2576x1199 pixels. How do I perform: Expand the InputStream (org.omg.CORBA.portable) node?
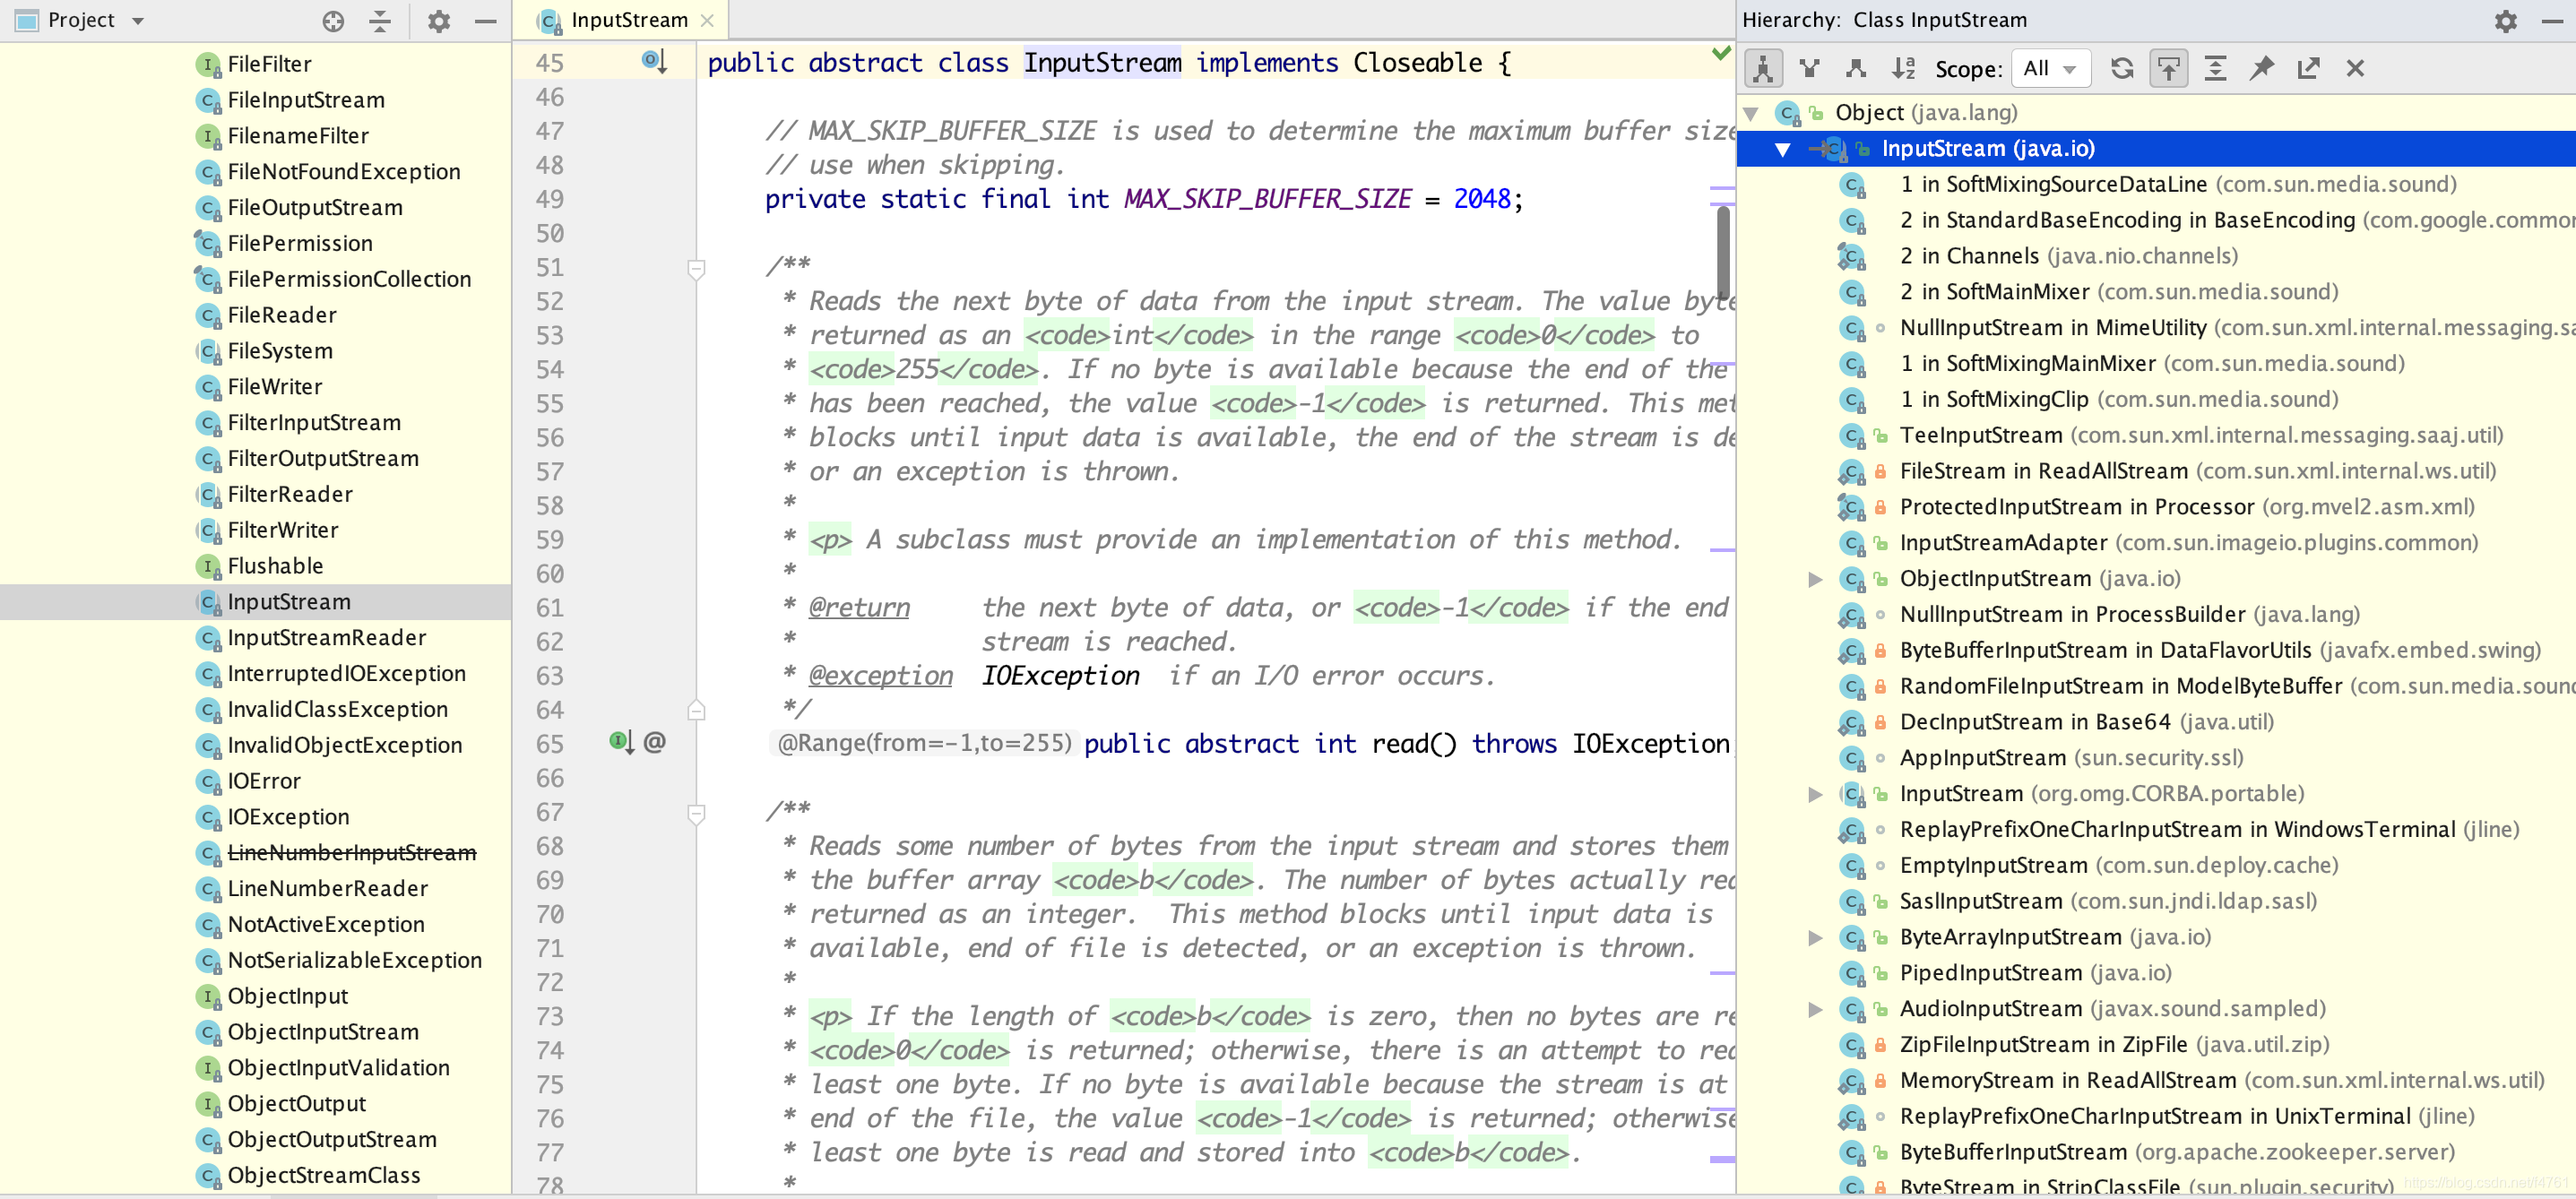(1815, 794)
